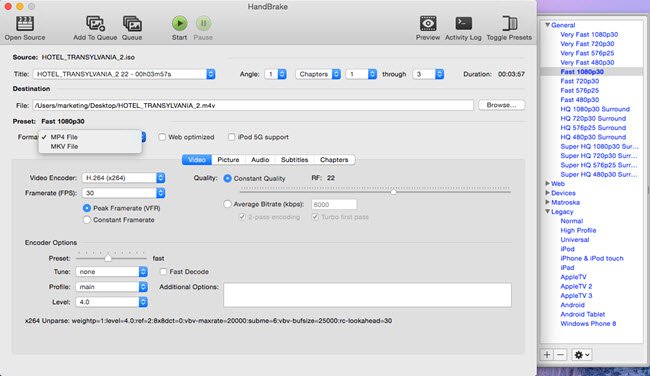Open the Title dropdown
Viewport: 650px width, 376px height.
coord(124,74)
